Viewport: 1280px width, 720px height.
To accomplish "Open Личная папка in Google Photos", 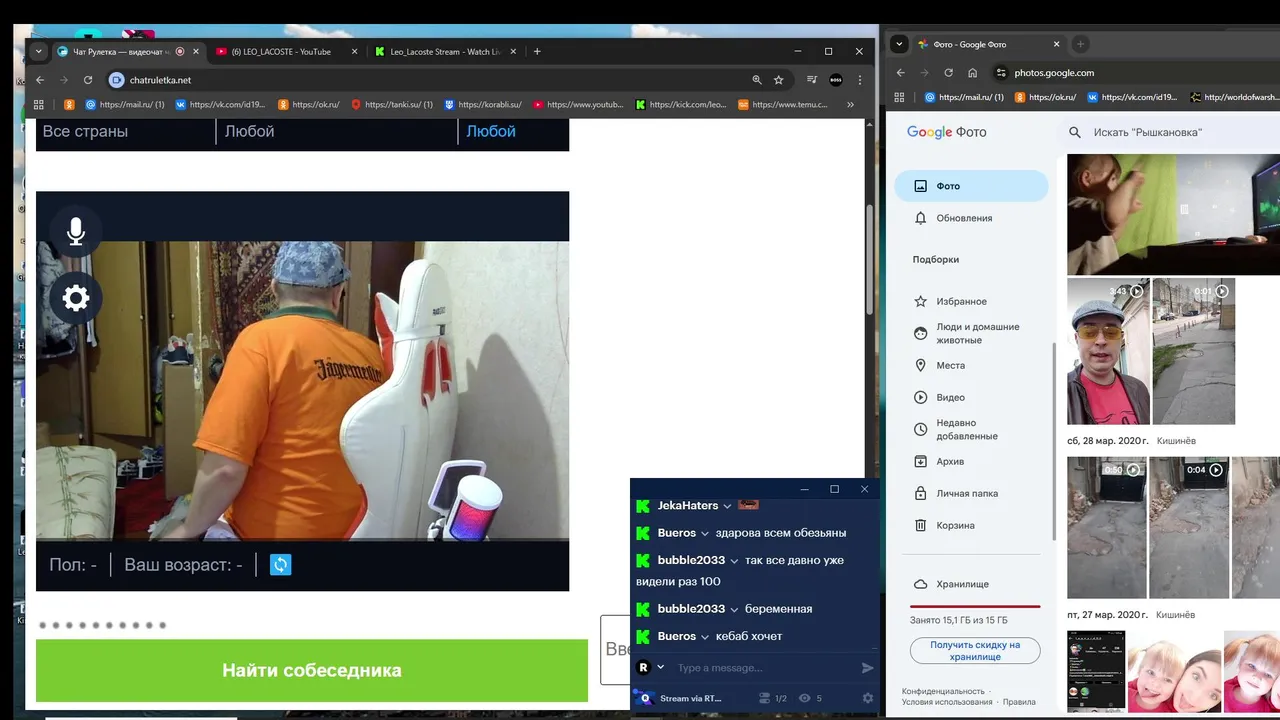I will tap(967, 493).
